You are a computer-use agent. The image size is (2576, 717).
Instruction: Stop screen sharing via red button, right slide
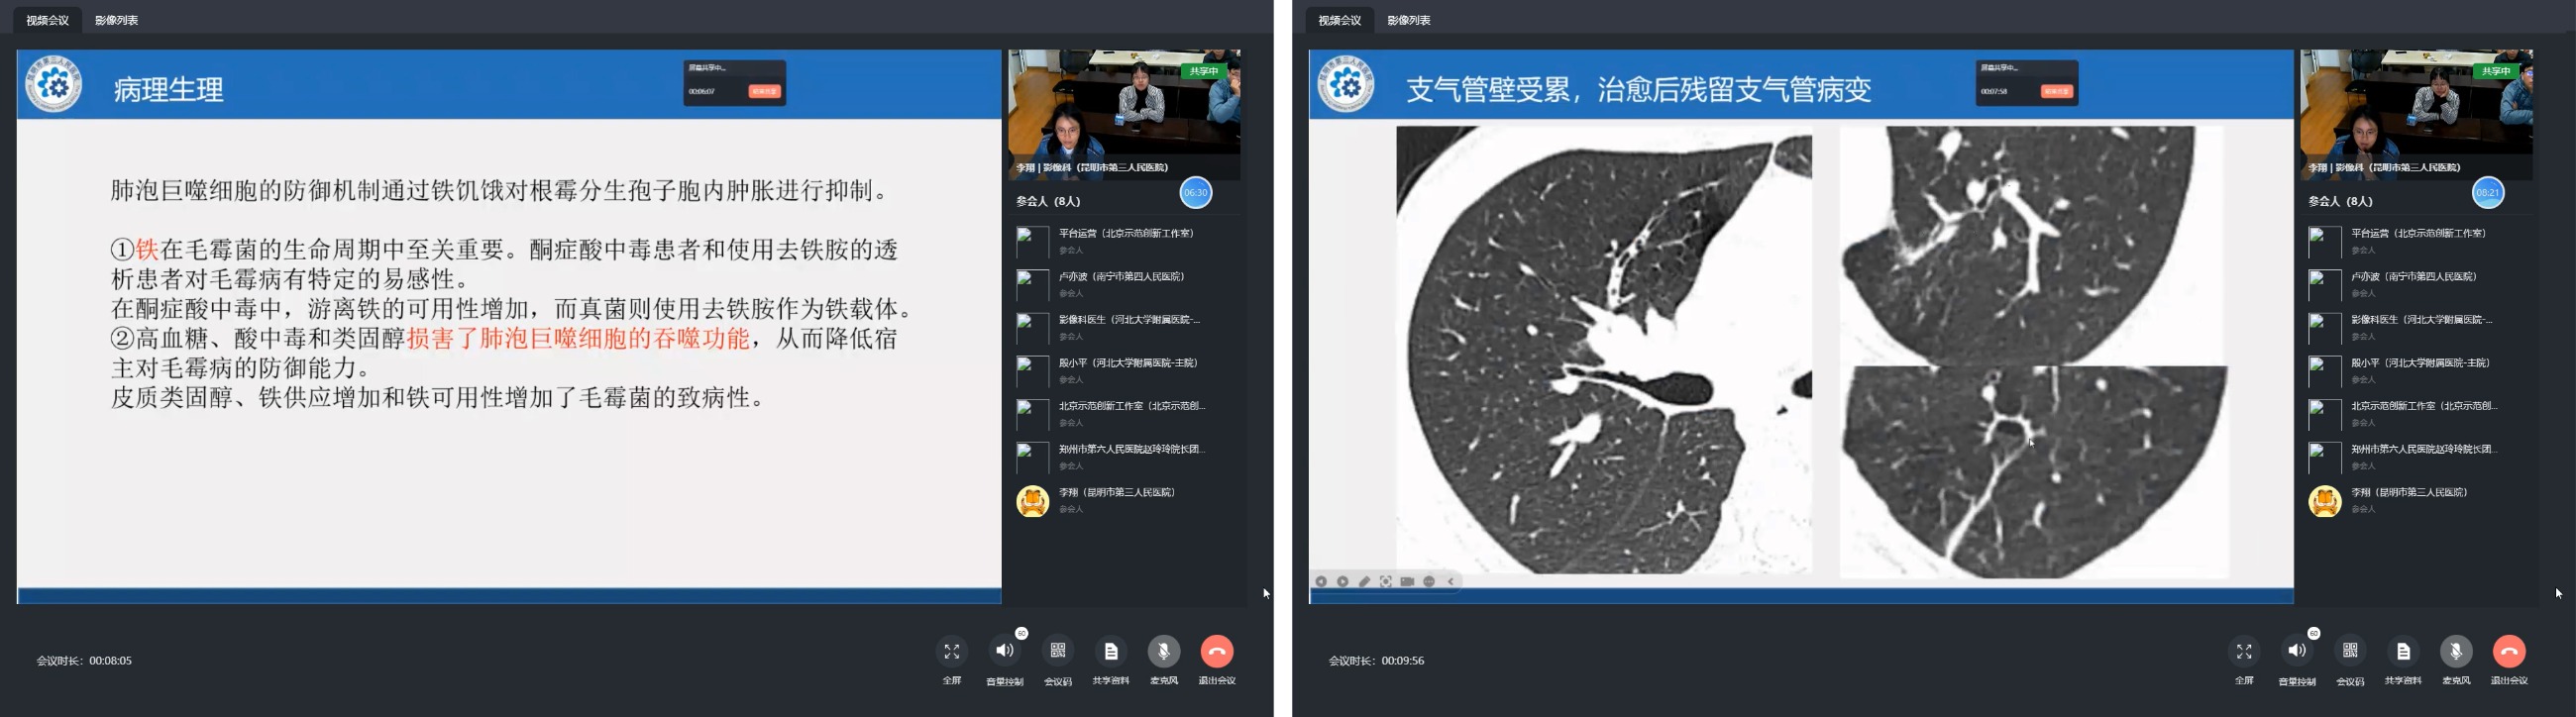click(2057, 91)
